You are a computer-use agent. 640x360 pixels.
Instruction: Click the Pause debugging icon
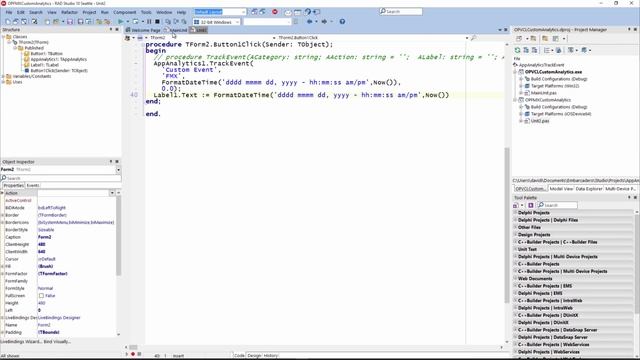[x=149, y=22]
